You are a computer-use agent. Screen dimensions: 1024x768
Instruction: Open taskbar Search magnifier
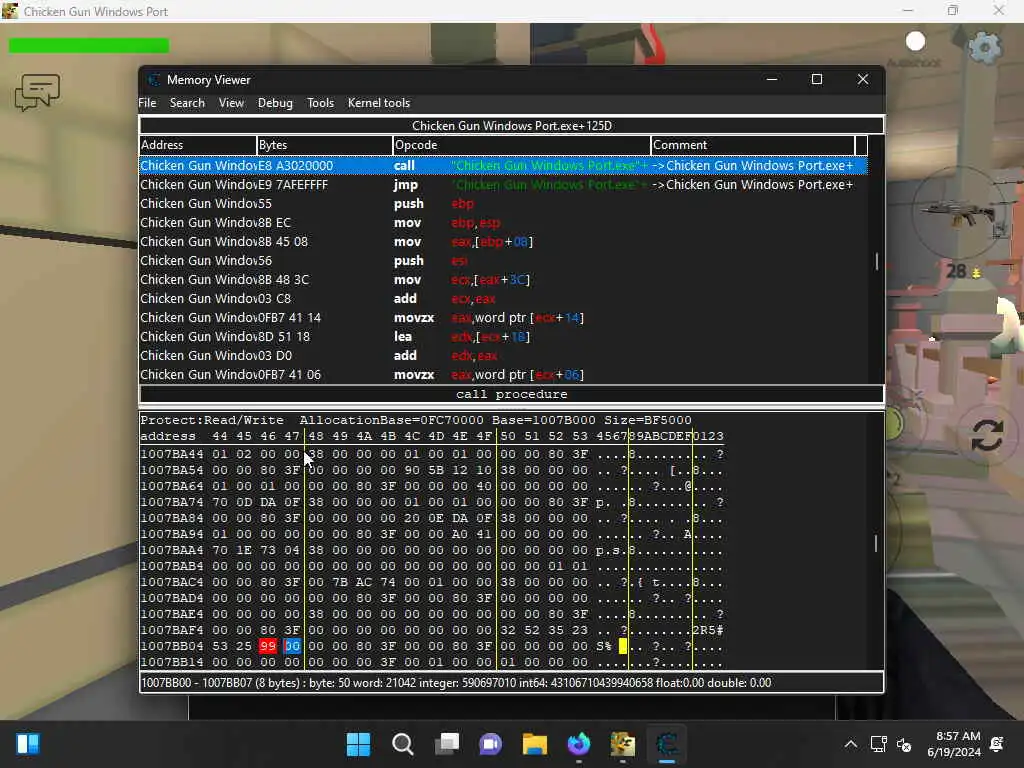(x=402, y=744)
